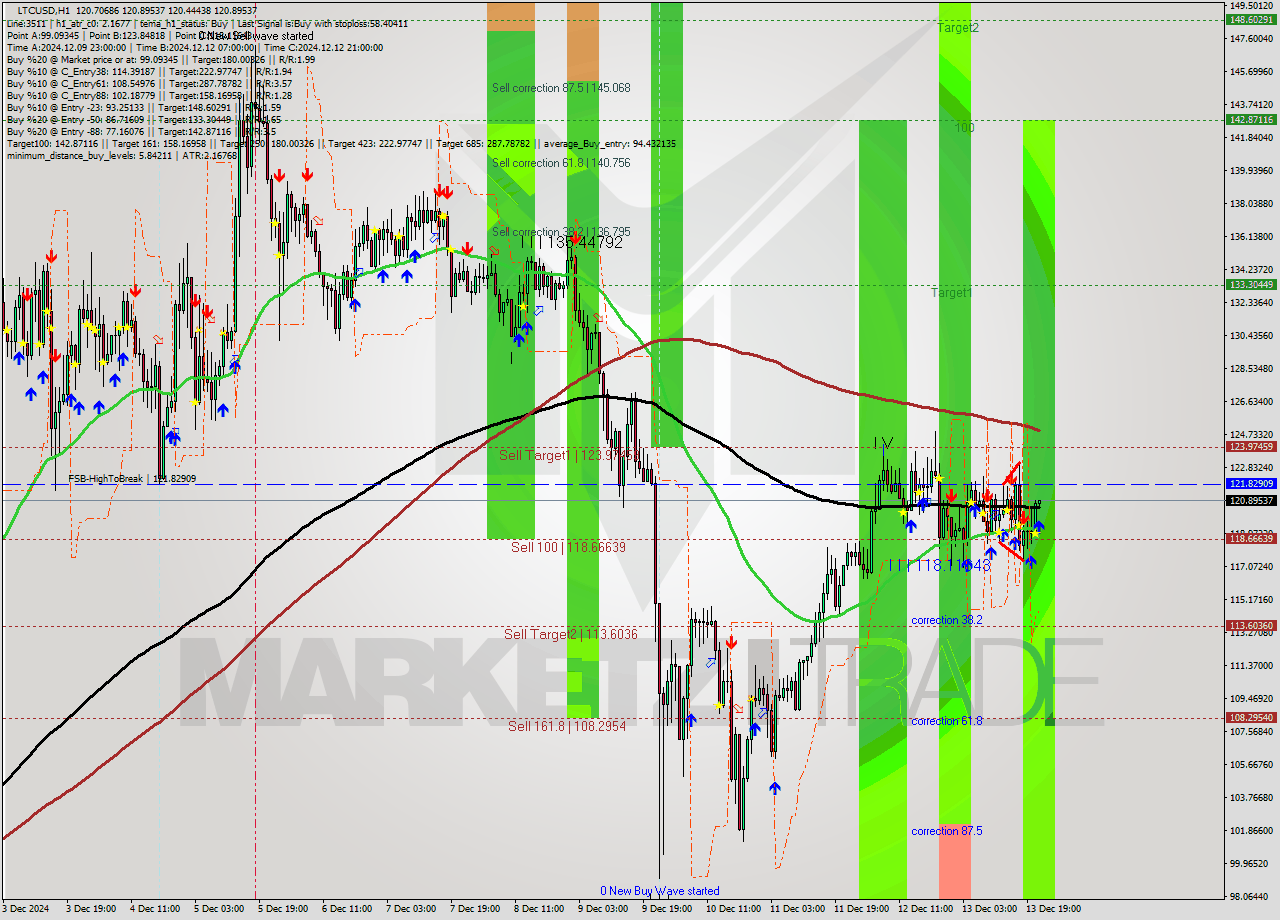1280x920 pixels.
Task: Click the 'Line:3511' indicator info line
Action: (x=207, y=23)
